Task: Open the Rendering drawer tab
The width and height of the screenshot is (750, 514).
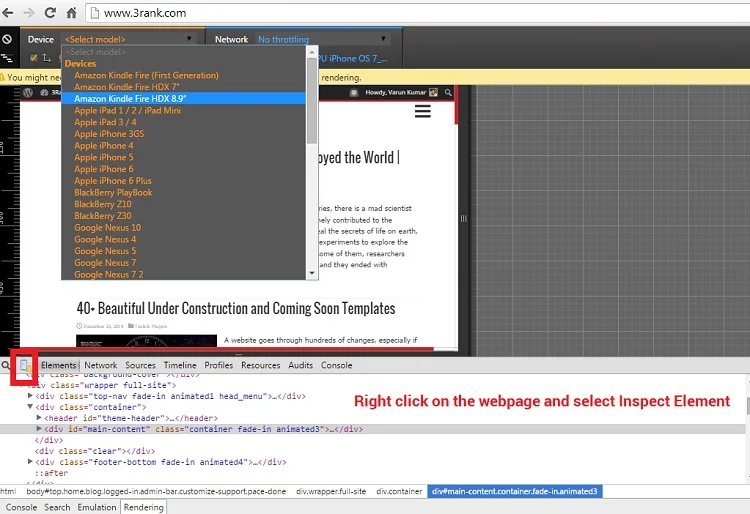Action: click(143, 507)
